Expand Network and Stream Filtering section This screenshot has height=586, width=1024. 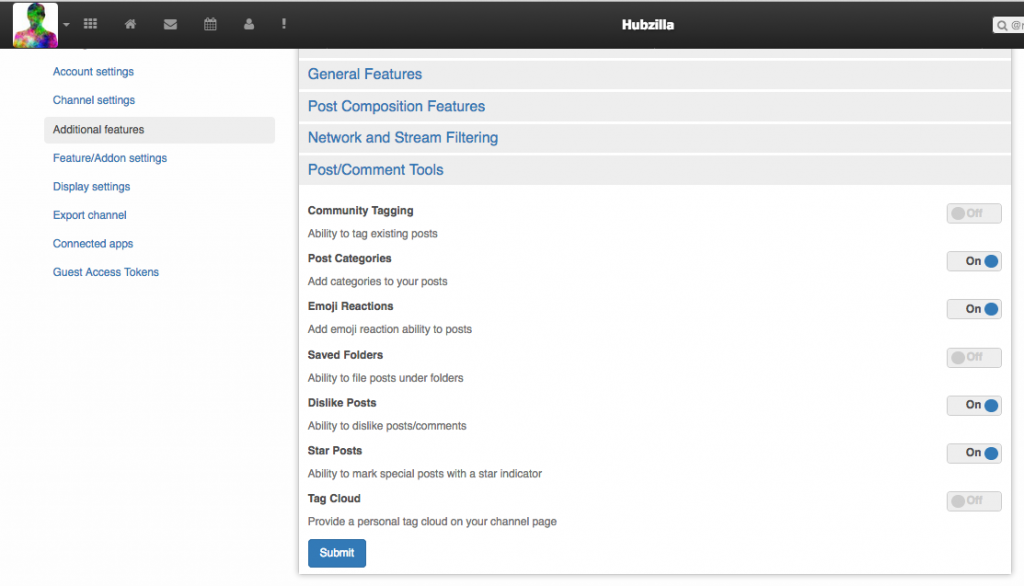[x=402, y=138]
